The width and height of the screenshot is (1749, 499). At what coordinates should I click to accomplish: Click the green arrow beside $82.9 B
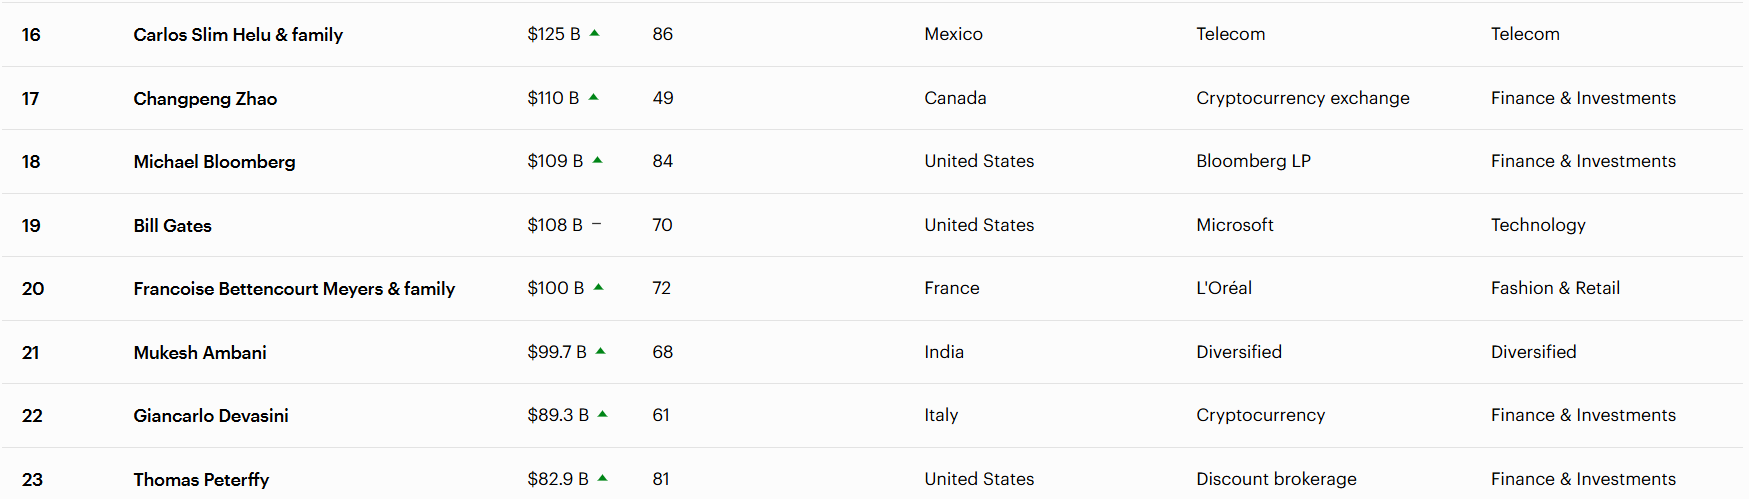pyautogui.click(x=603, y=478)
